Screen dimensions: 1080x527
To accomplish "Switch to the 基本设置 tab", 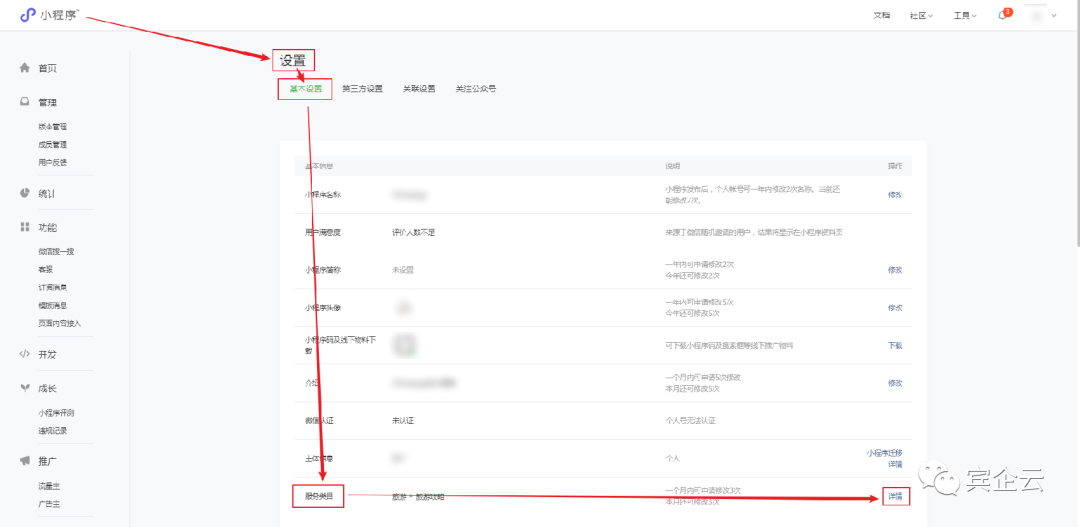I will pyautogui.click(x=305, y=89).
